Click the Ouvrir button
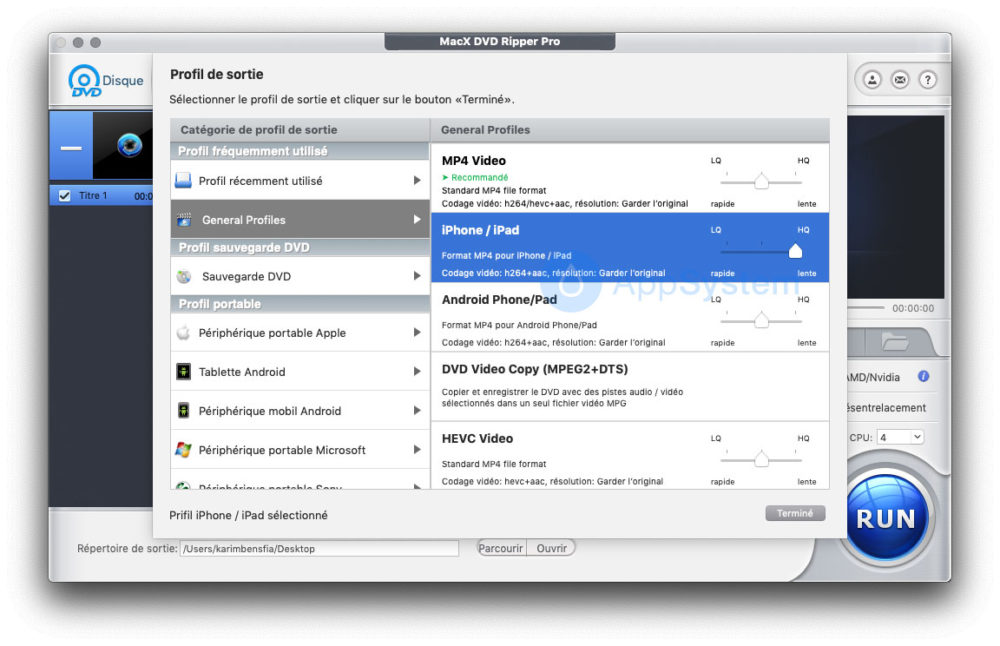The width and height of the screenshot is (1000, 646). click(552, 548)
